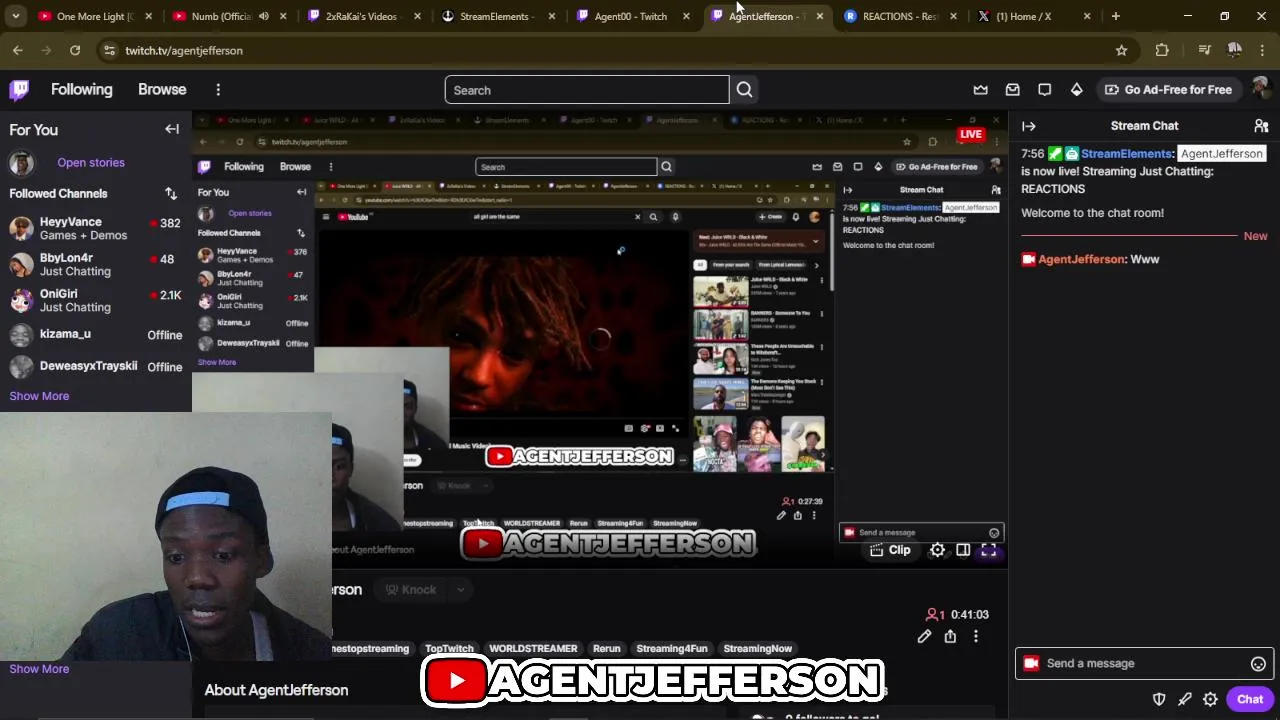Select the Streaming4Fun tag
This screenshot has height=720, width=1280.
click(672, 649)
